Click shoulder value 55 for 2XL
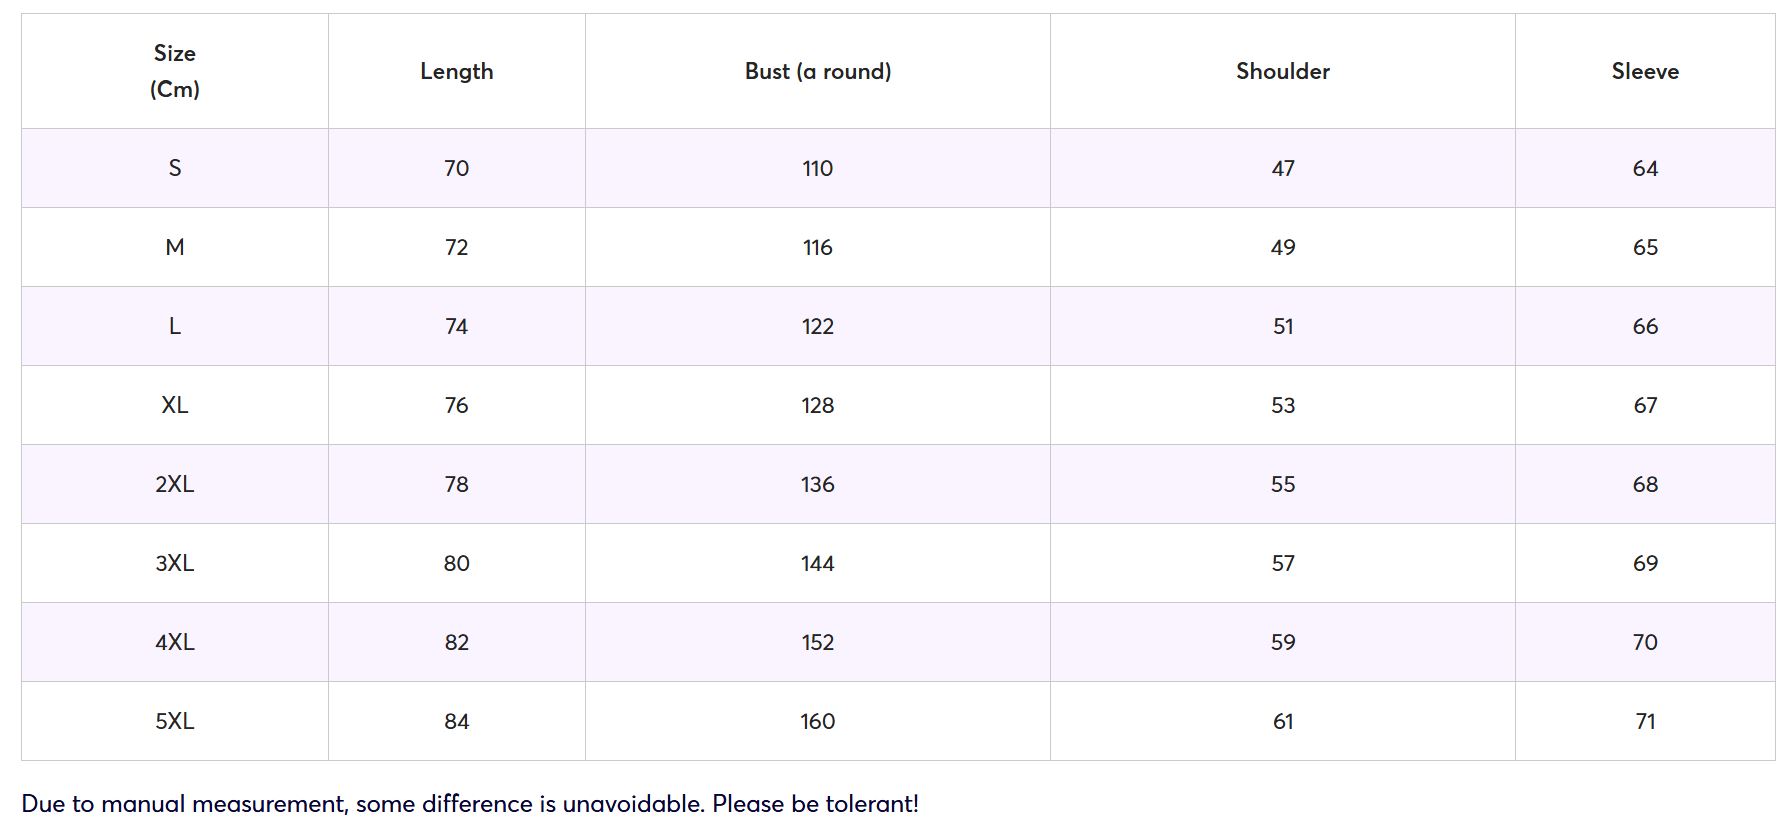Image resolution: width=1792 pixels, height=825 pixels. coord(1282,484)
